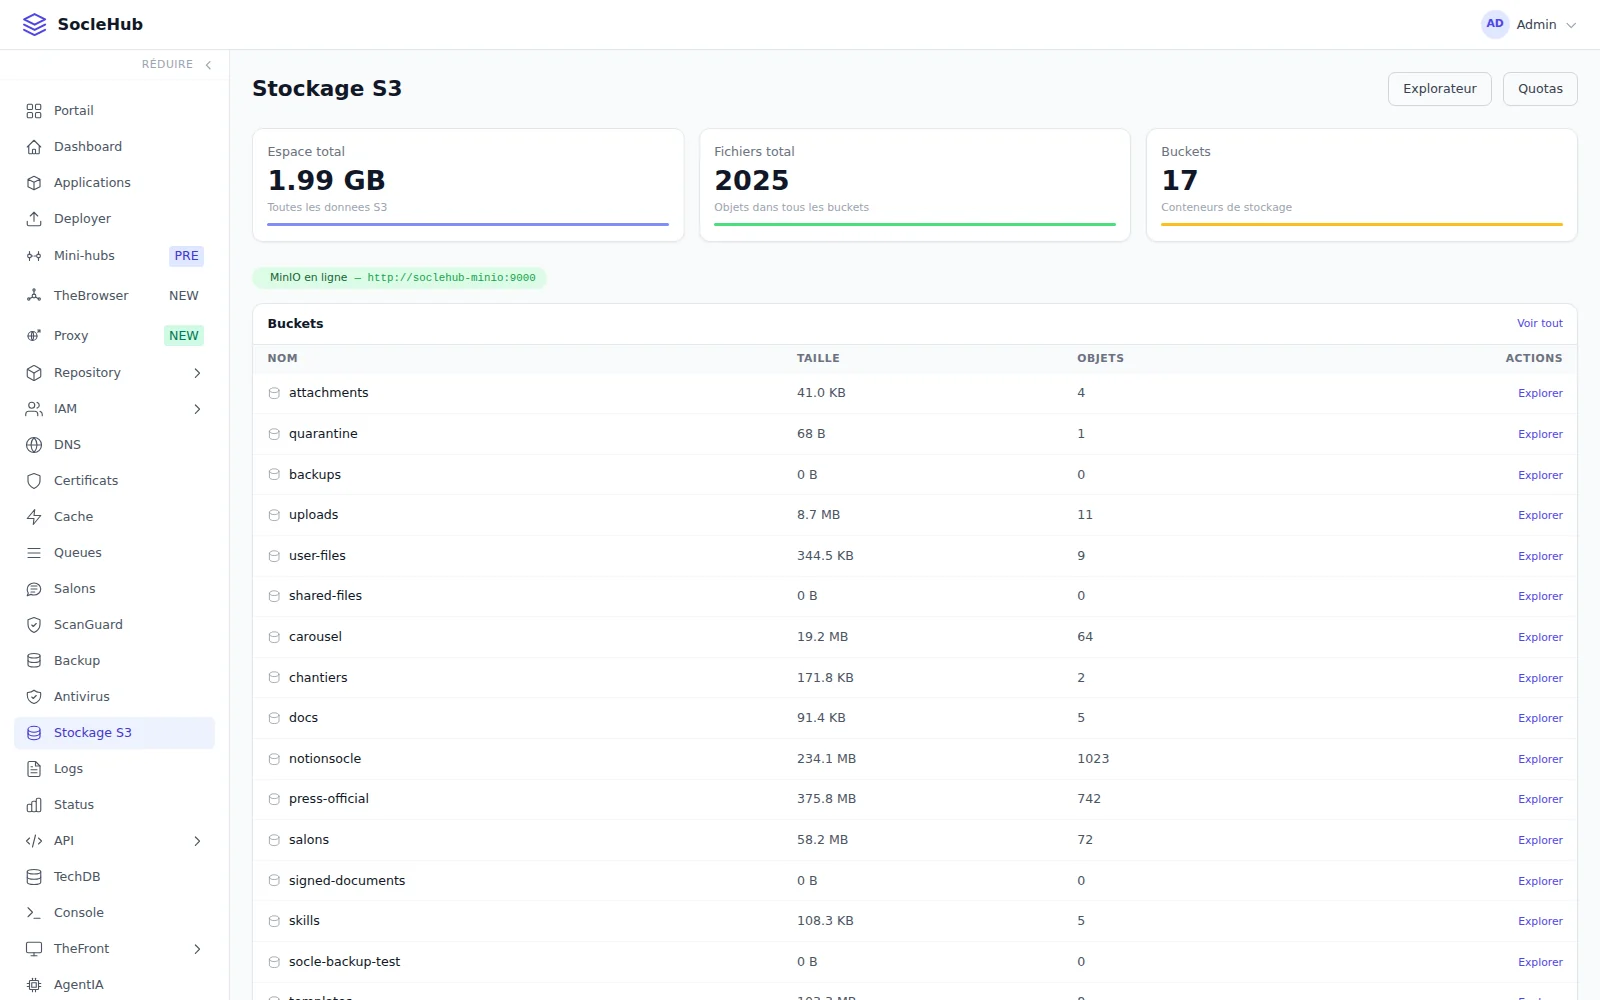Open the Antivirus menu item
Viewport: 1600px width, 1000px height.
[115, 697]
